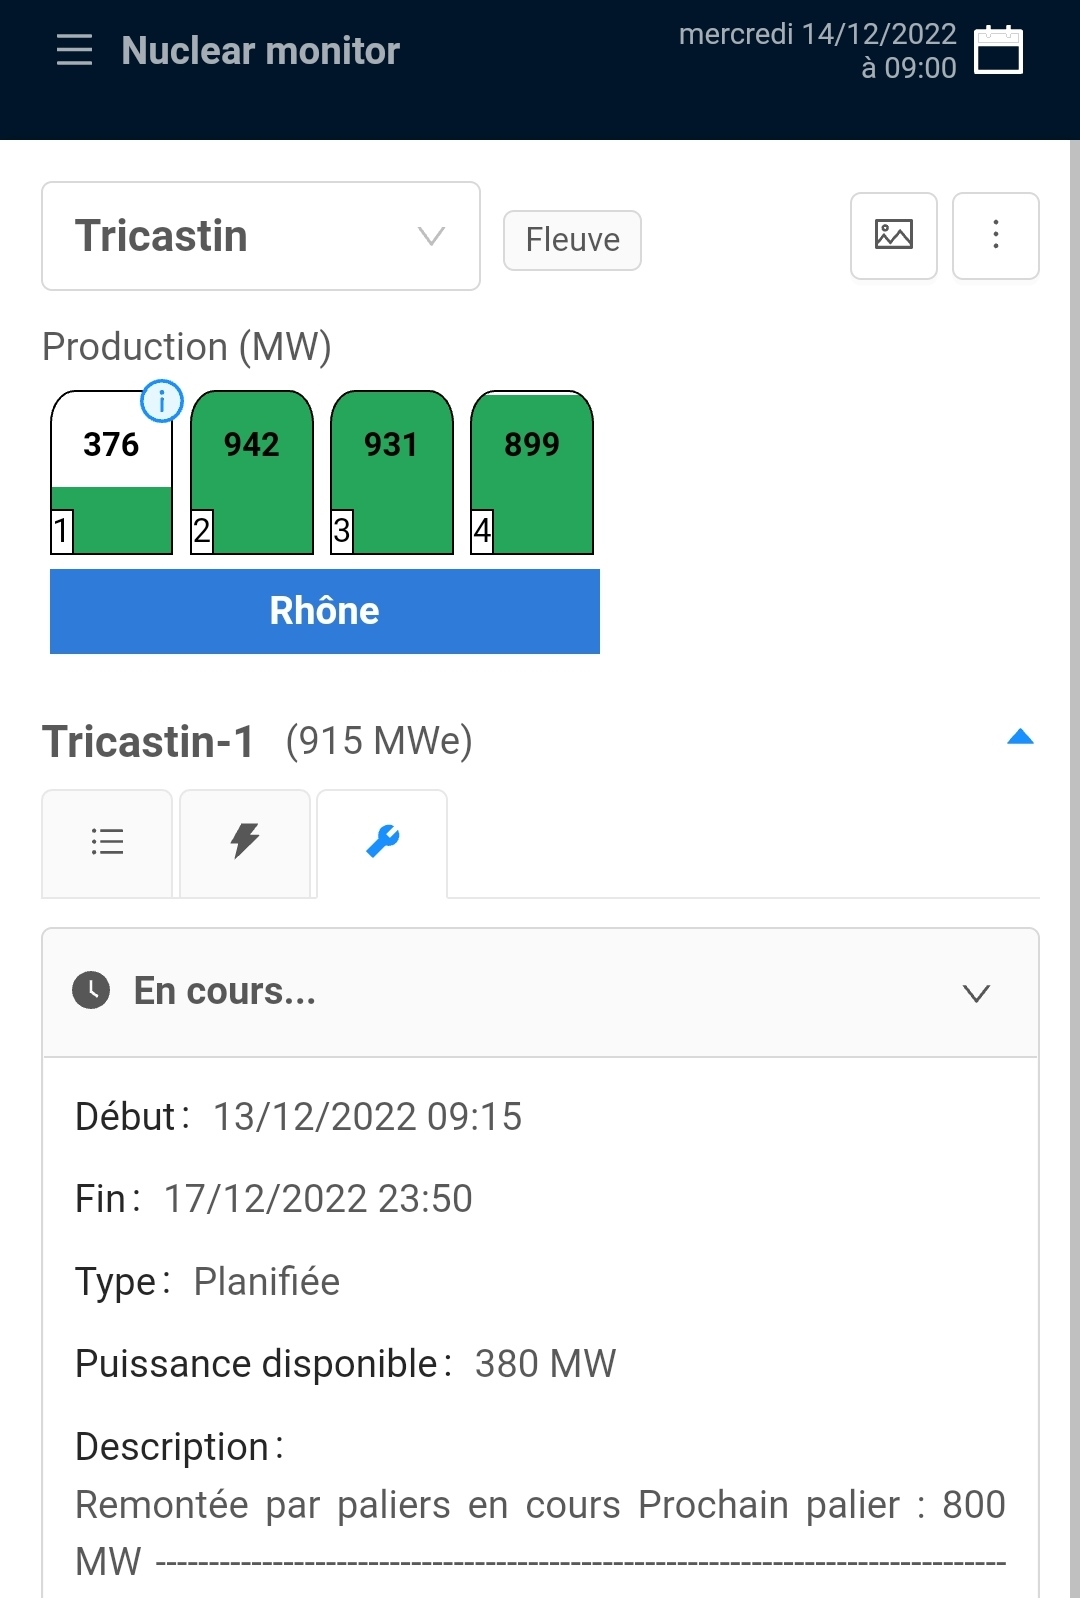The height and width of the screenshot is (1598, 1080).
Task: Click the clock icon beside En cours
Action: coord(91,991)
